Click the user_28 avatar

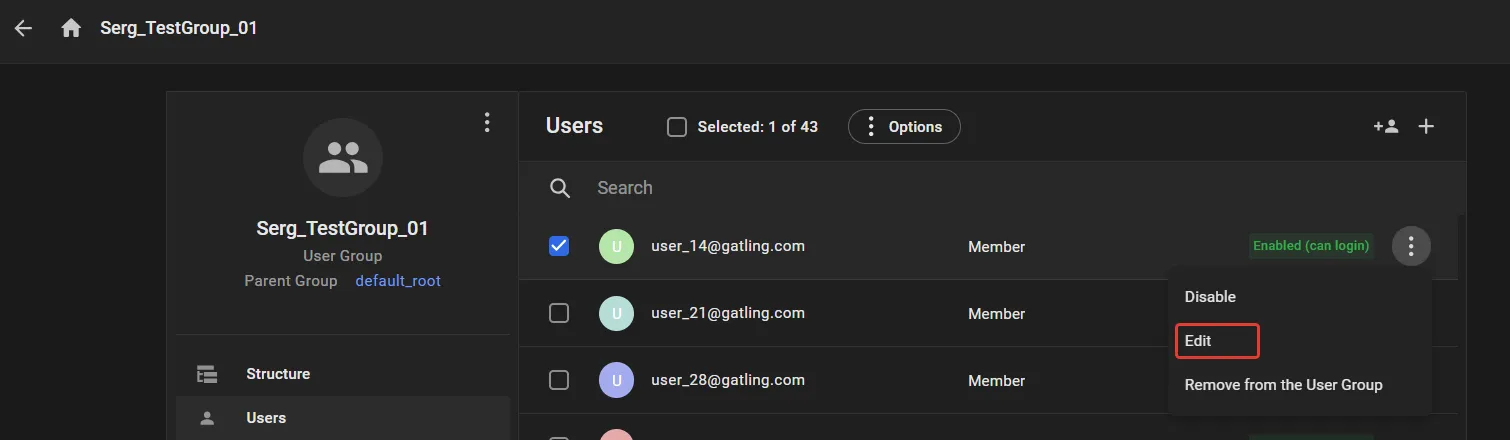(x=616, y=380)
